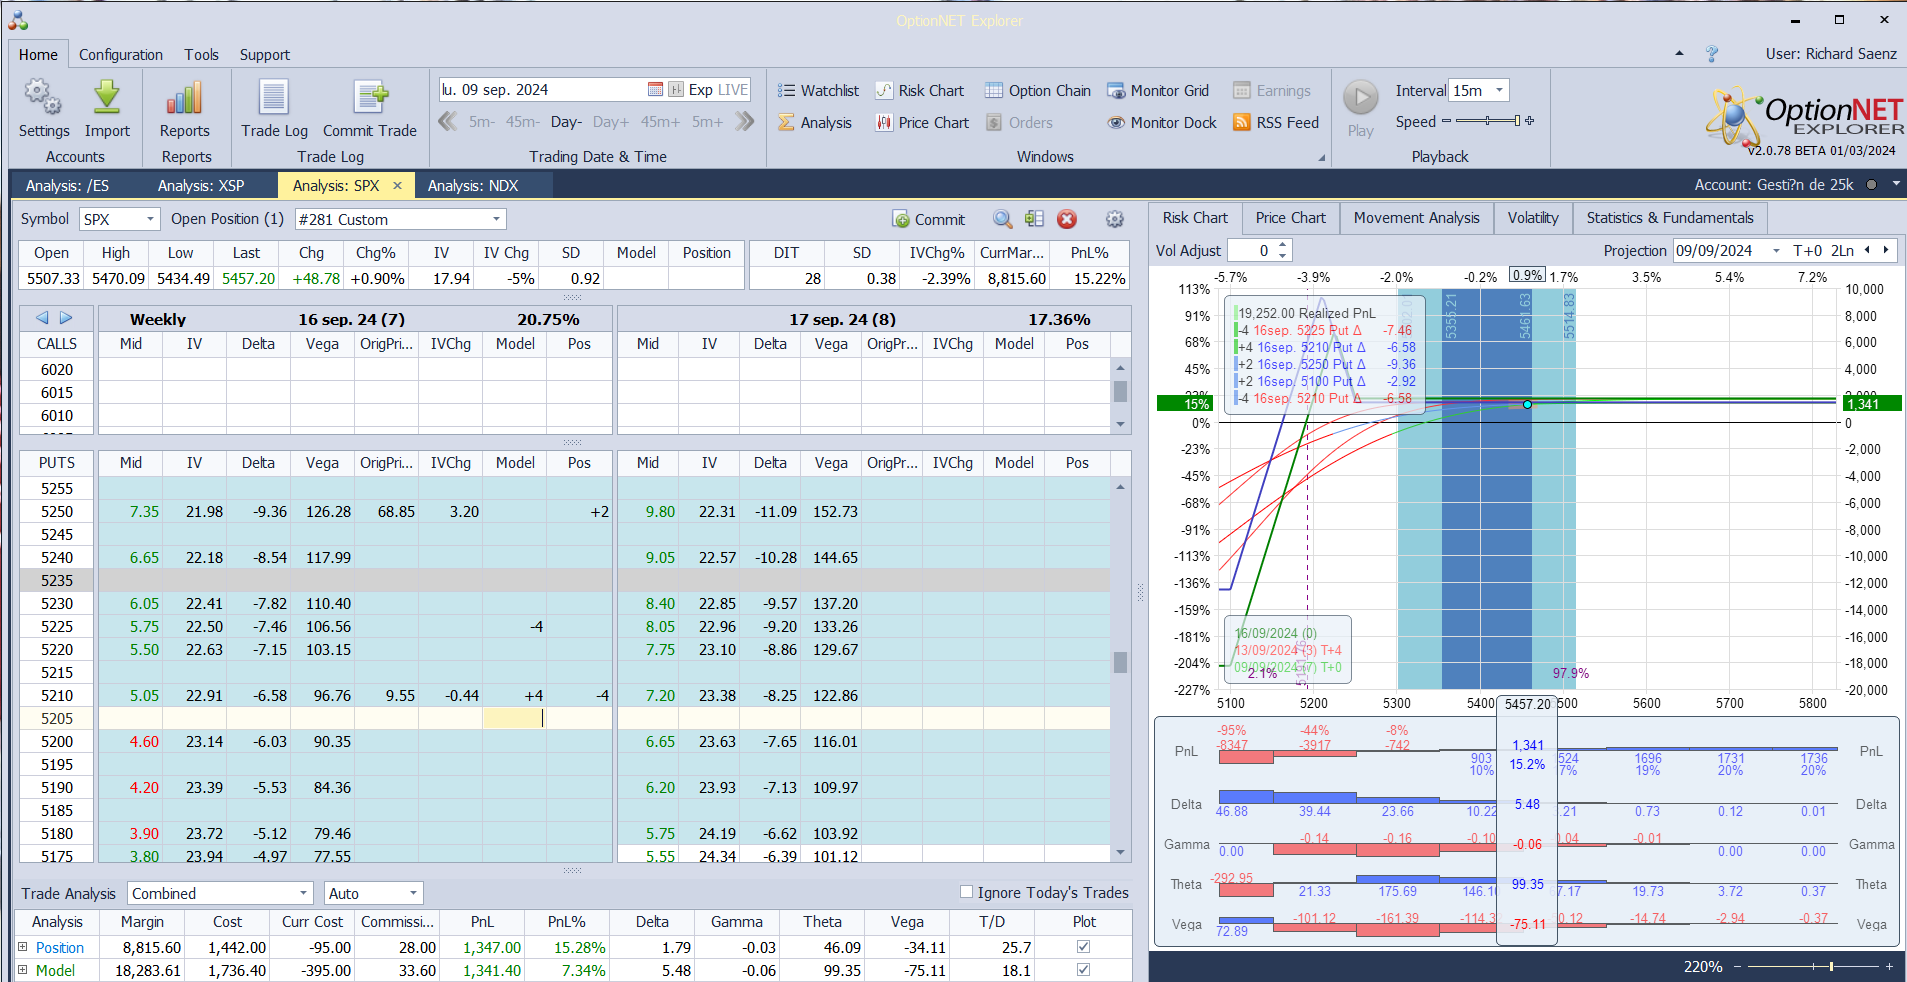Switch to the Volatility tab
Screen dimensions: 1907x982
coord(1532,218)
